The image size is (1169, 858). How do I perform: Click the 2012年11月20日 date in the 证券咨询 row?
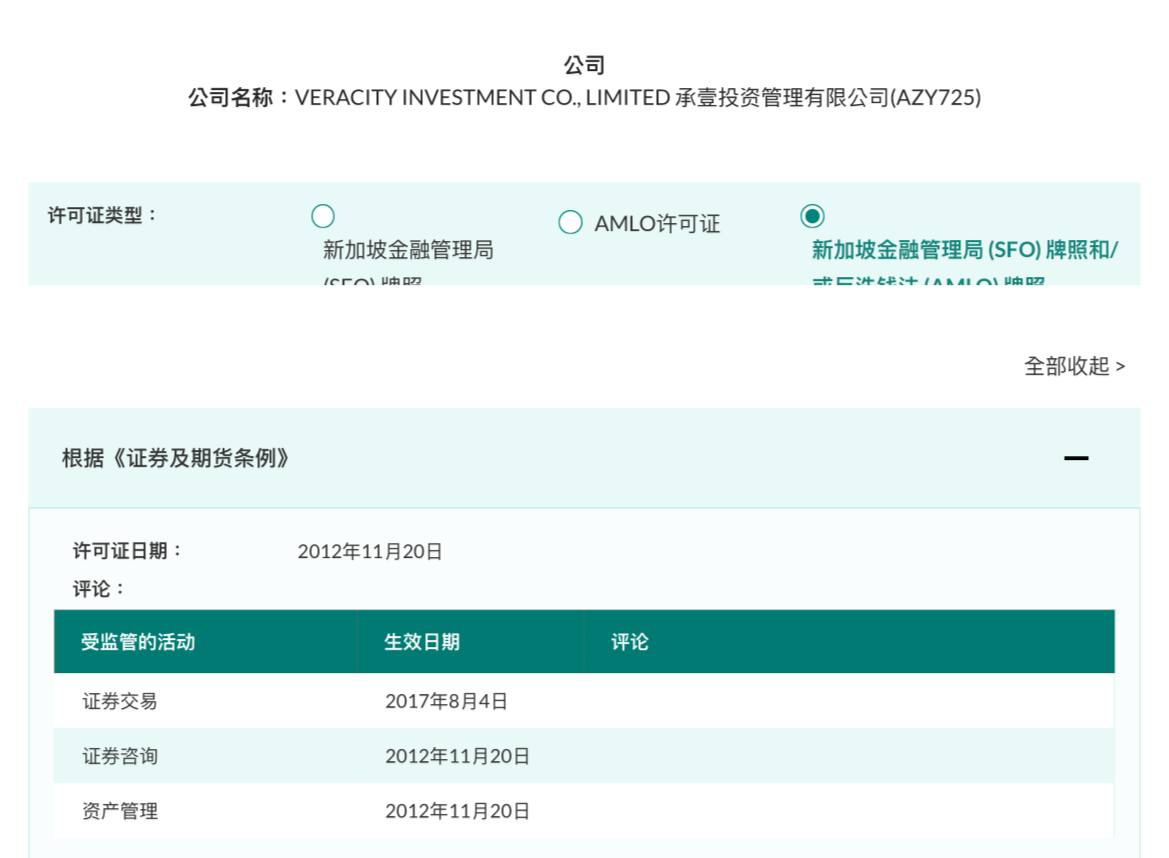pos(457,756)
